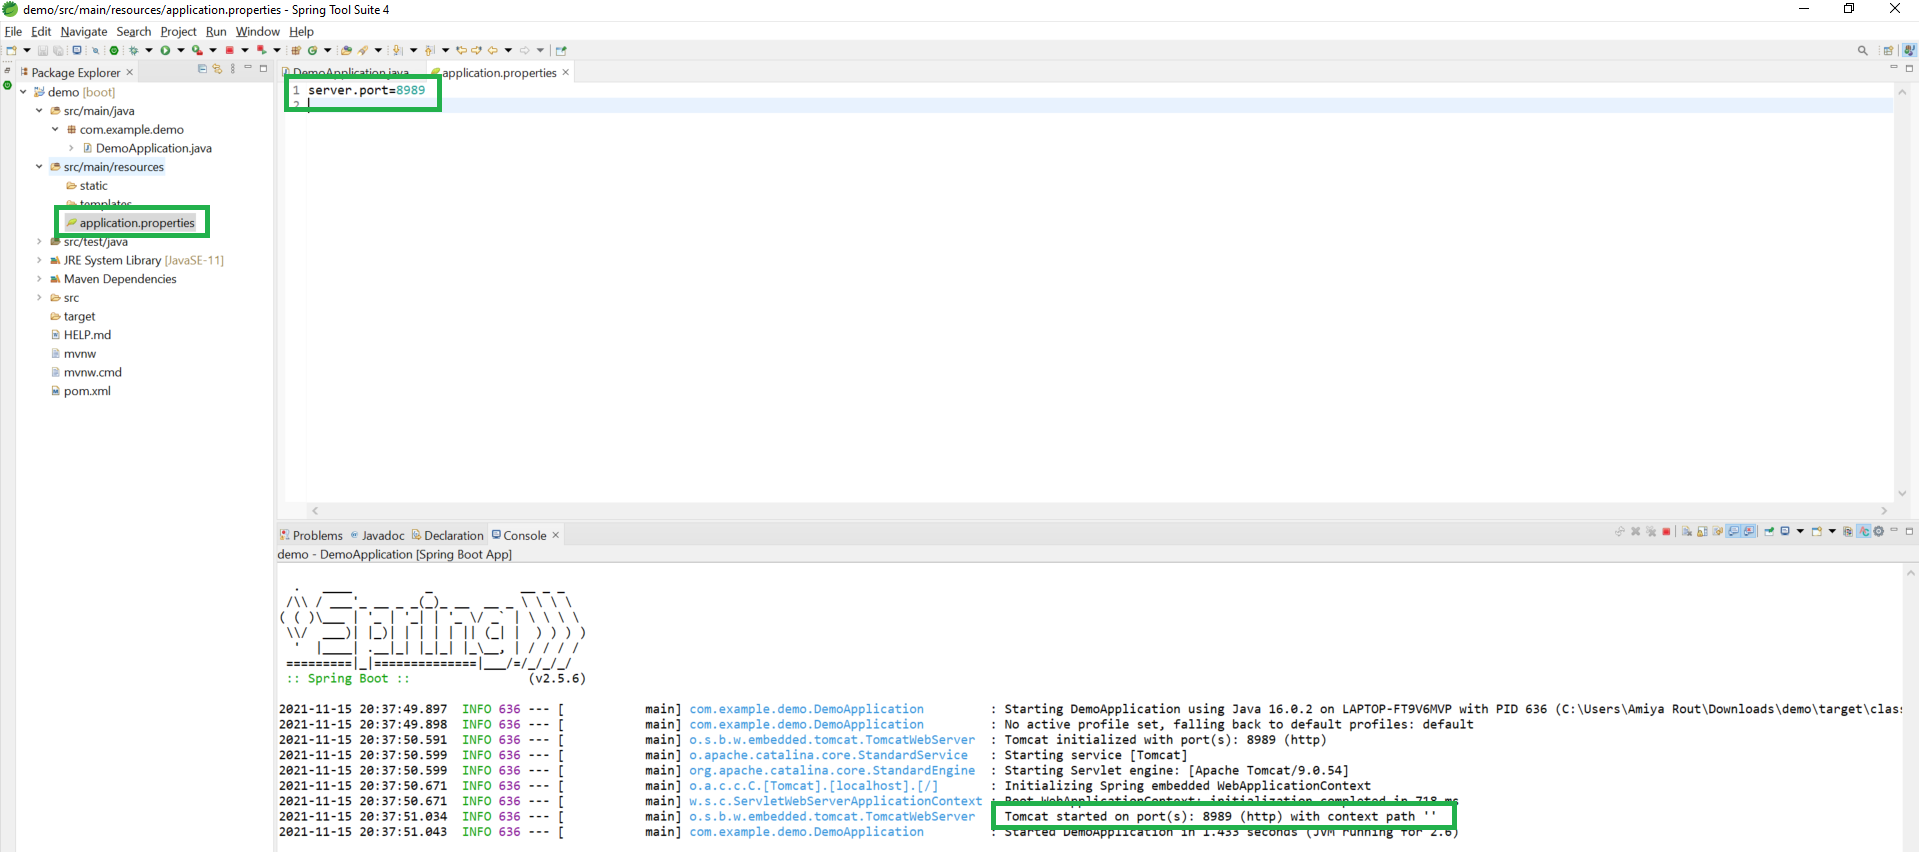The image size is (1919, 852).
Task: Open the Window menu
Action: point(257,31)
